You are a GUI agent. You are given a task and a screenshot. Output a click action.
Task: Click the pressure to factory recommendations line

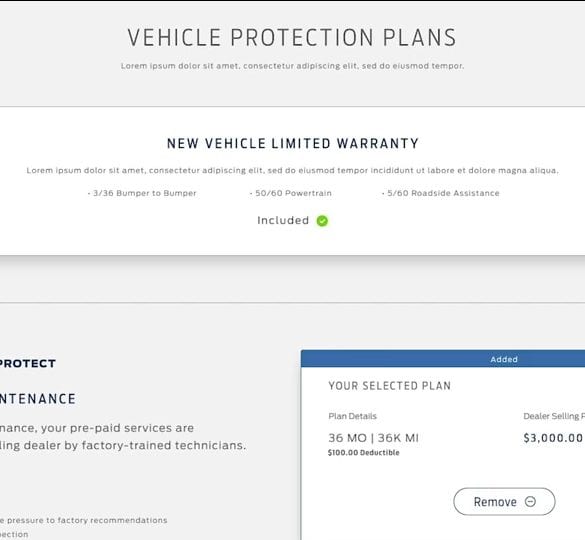pyautogui.click(x=84, y=520)
